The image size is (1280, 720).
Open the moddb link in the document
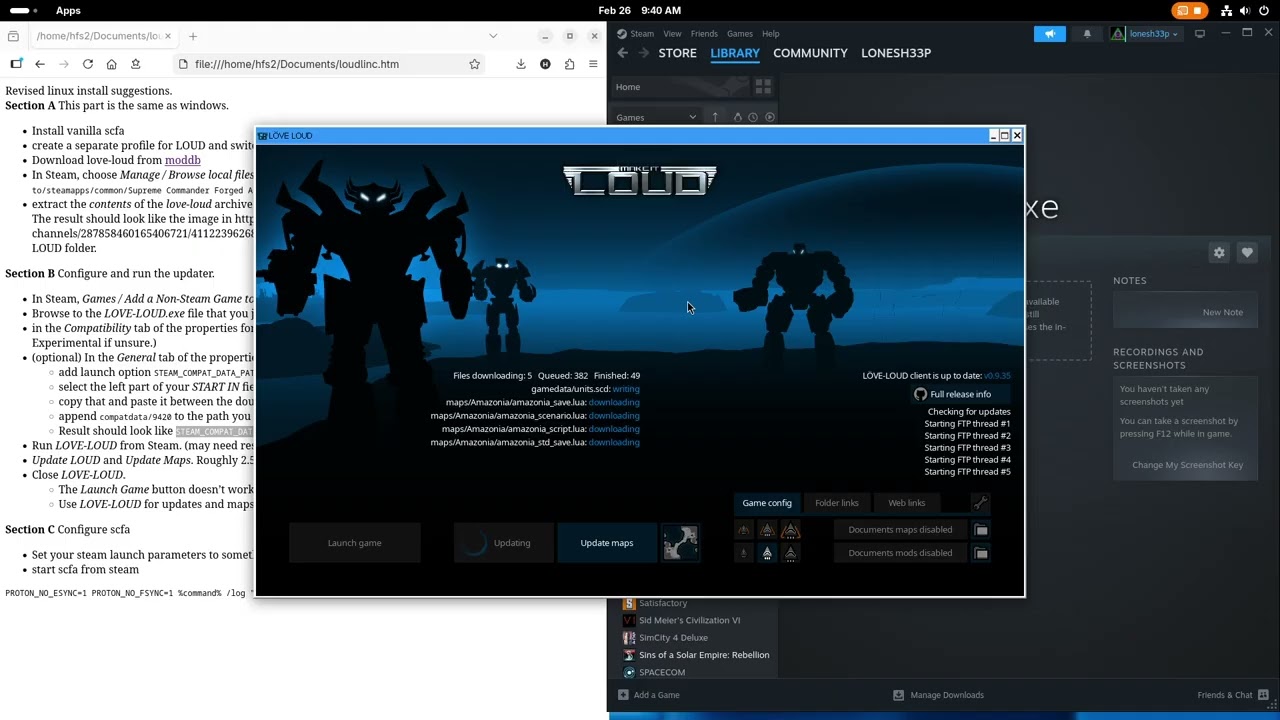click(x=183, y=160)
